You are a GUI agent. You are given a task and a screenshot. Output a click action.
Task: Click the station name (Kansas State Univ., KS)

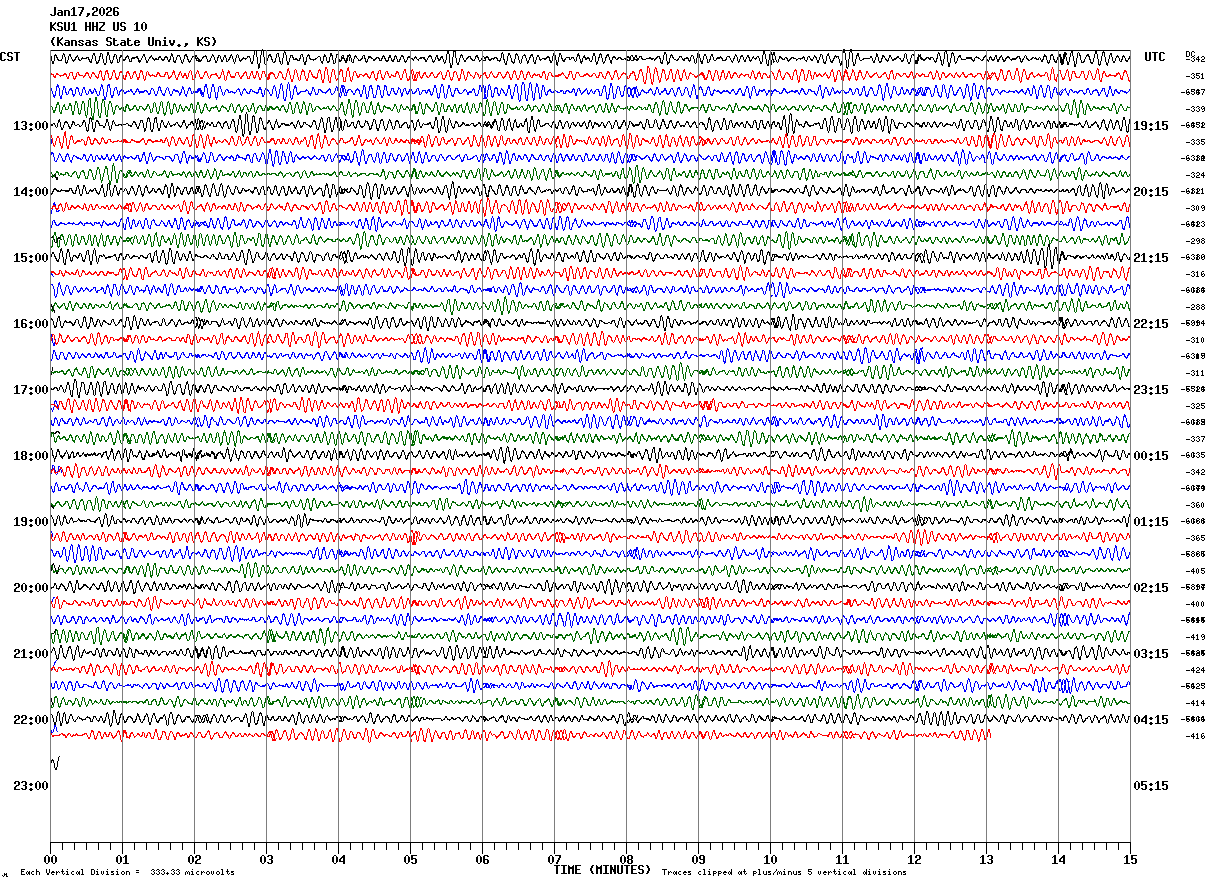[133, 42]
